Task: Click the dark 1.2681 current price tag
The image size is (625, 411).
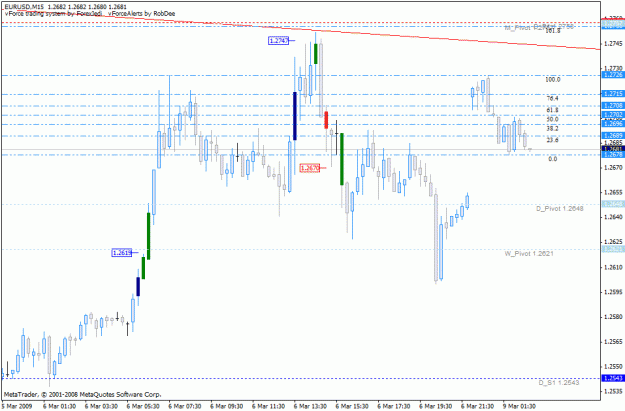Action: click(x=613, y=149)
